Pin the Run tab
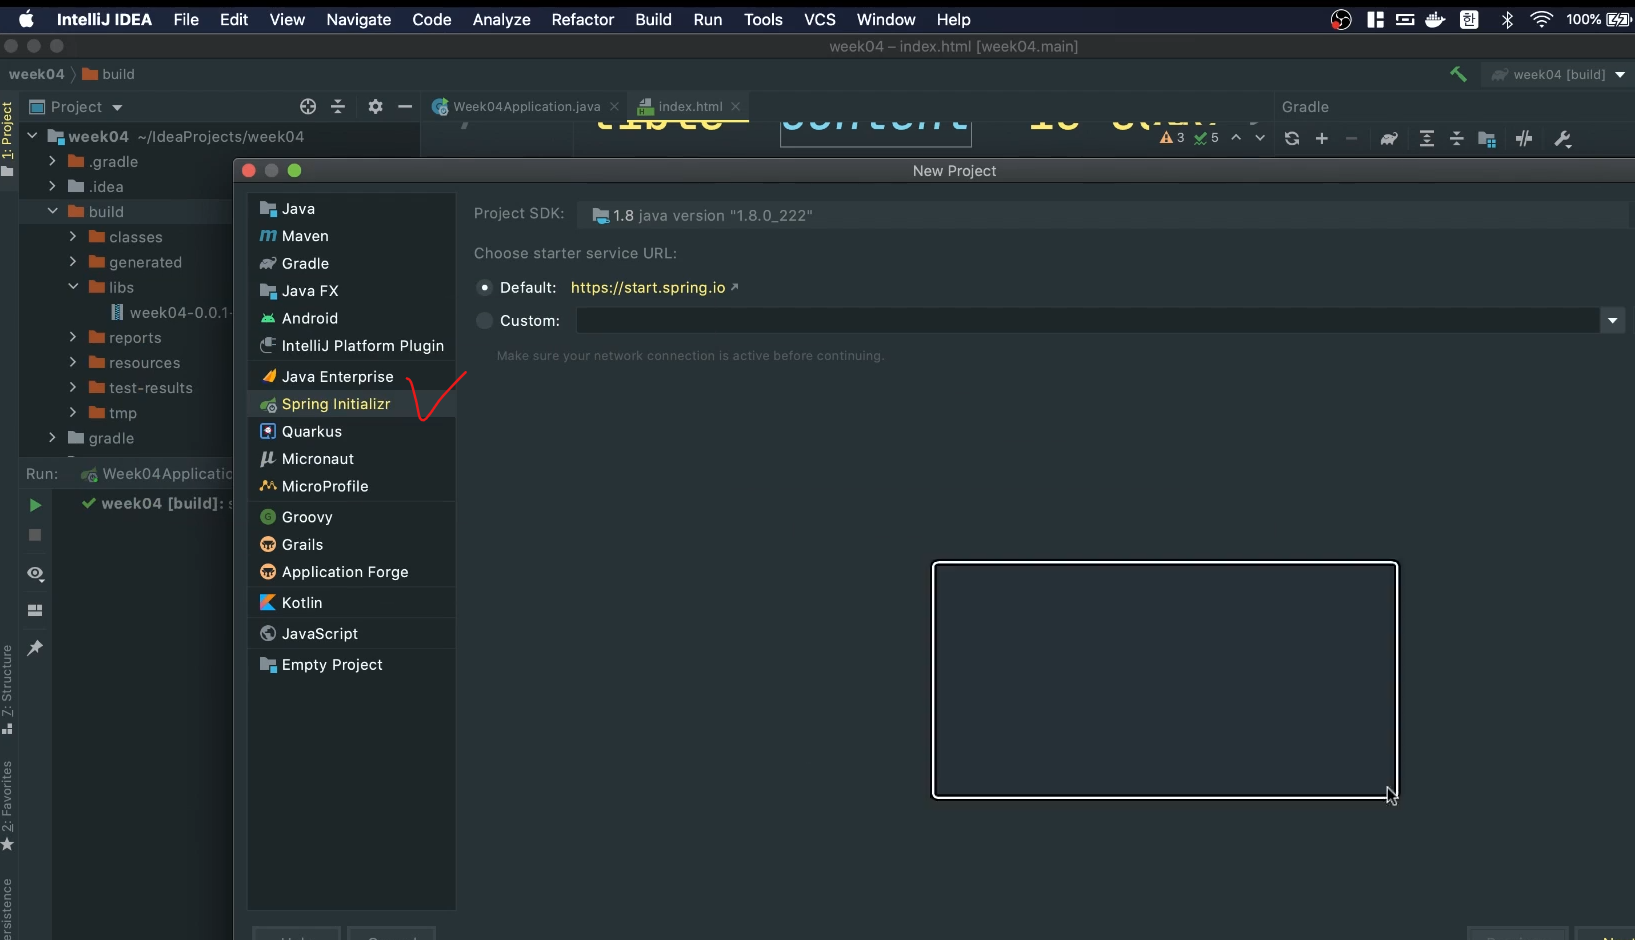Image resolution: width=1635 pixels, height=940 pixels. 35,648
